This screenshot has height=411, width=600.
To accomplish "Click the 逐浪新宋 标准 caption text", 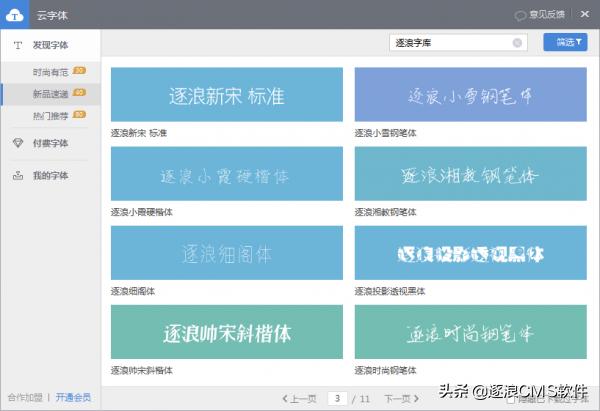I will click(139, 133).
